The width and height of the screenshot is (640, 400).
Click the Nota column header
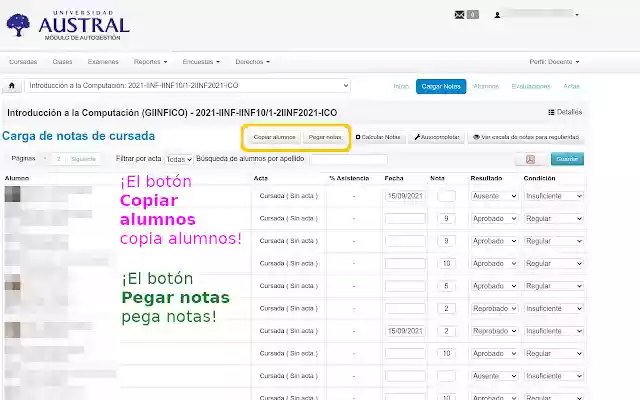437,178
